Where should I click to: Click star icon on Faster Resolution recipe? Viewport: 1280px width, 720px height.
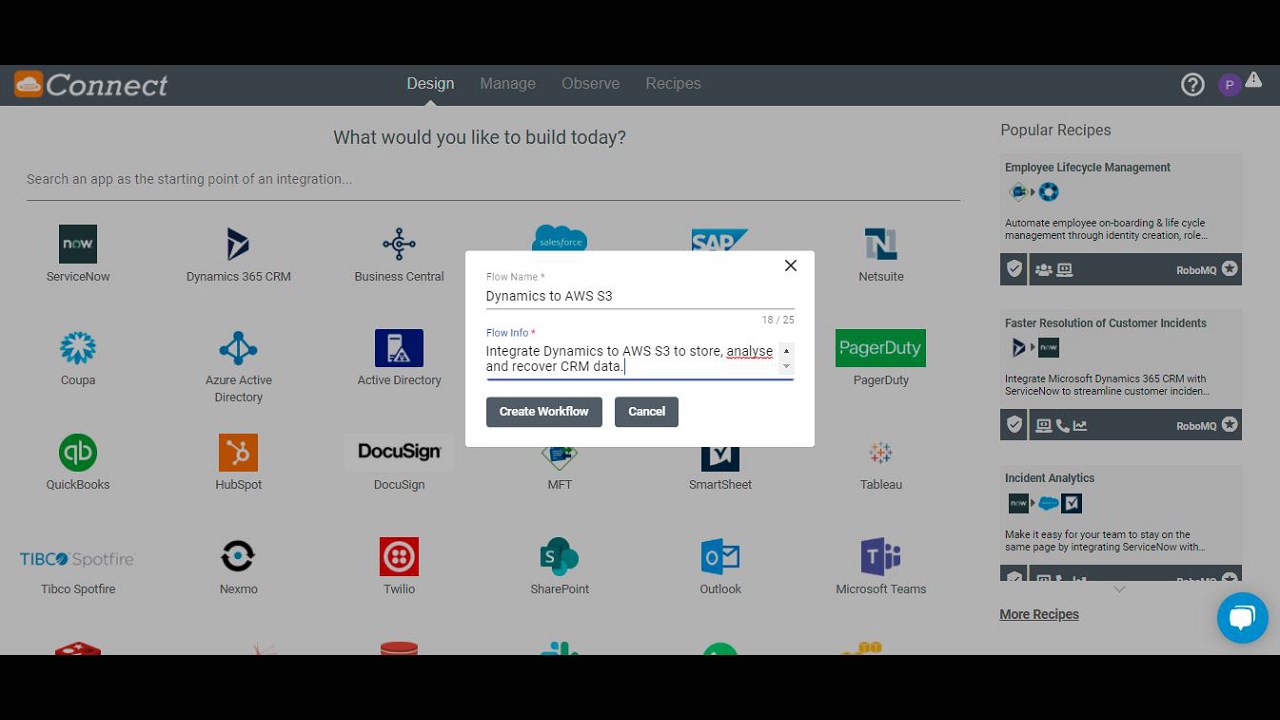tap(1229, 425)
